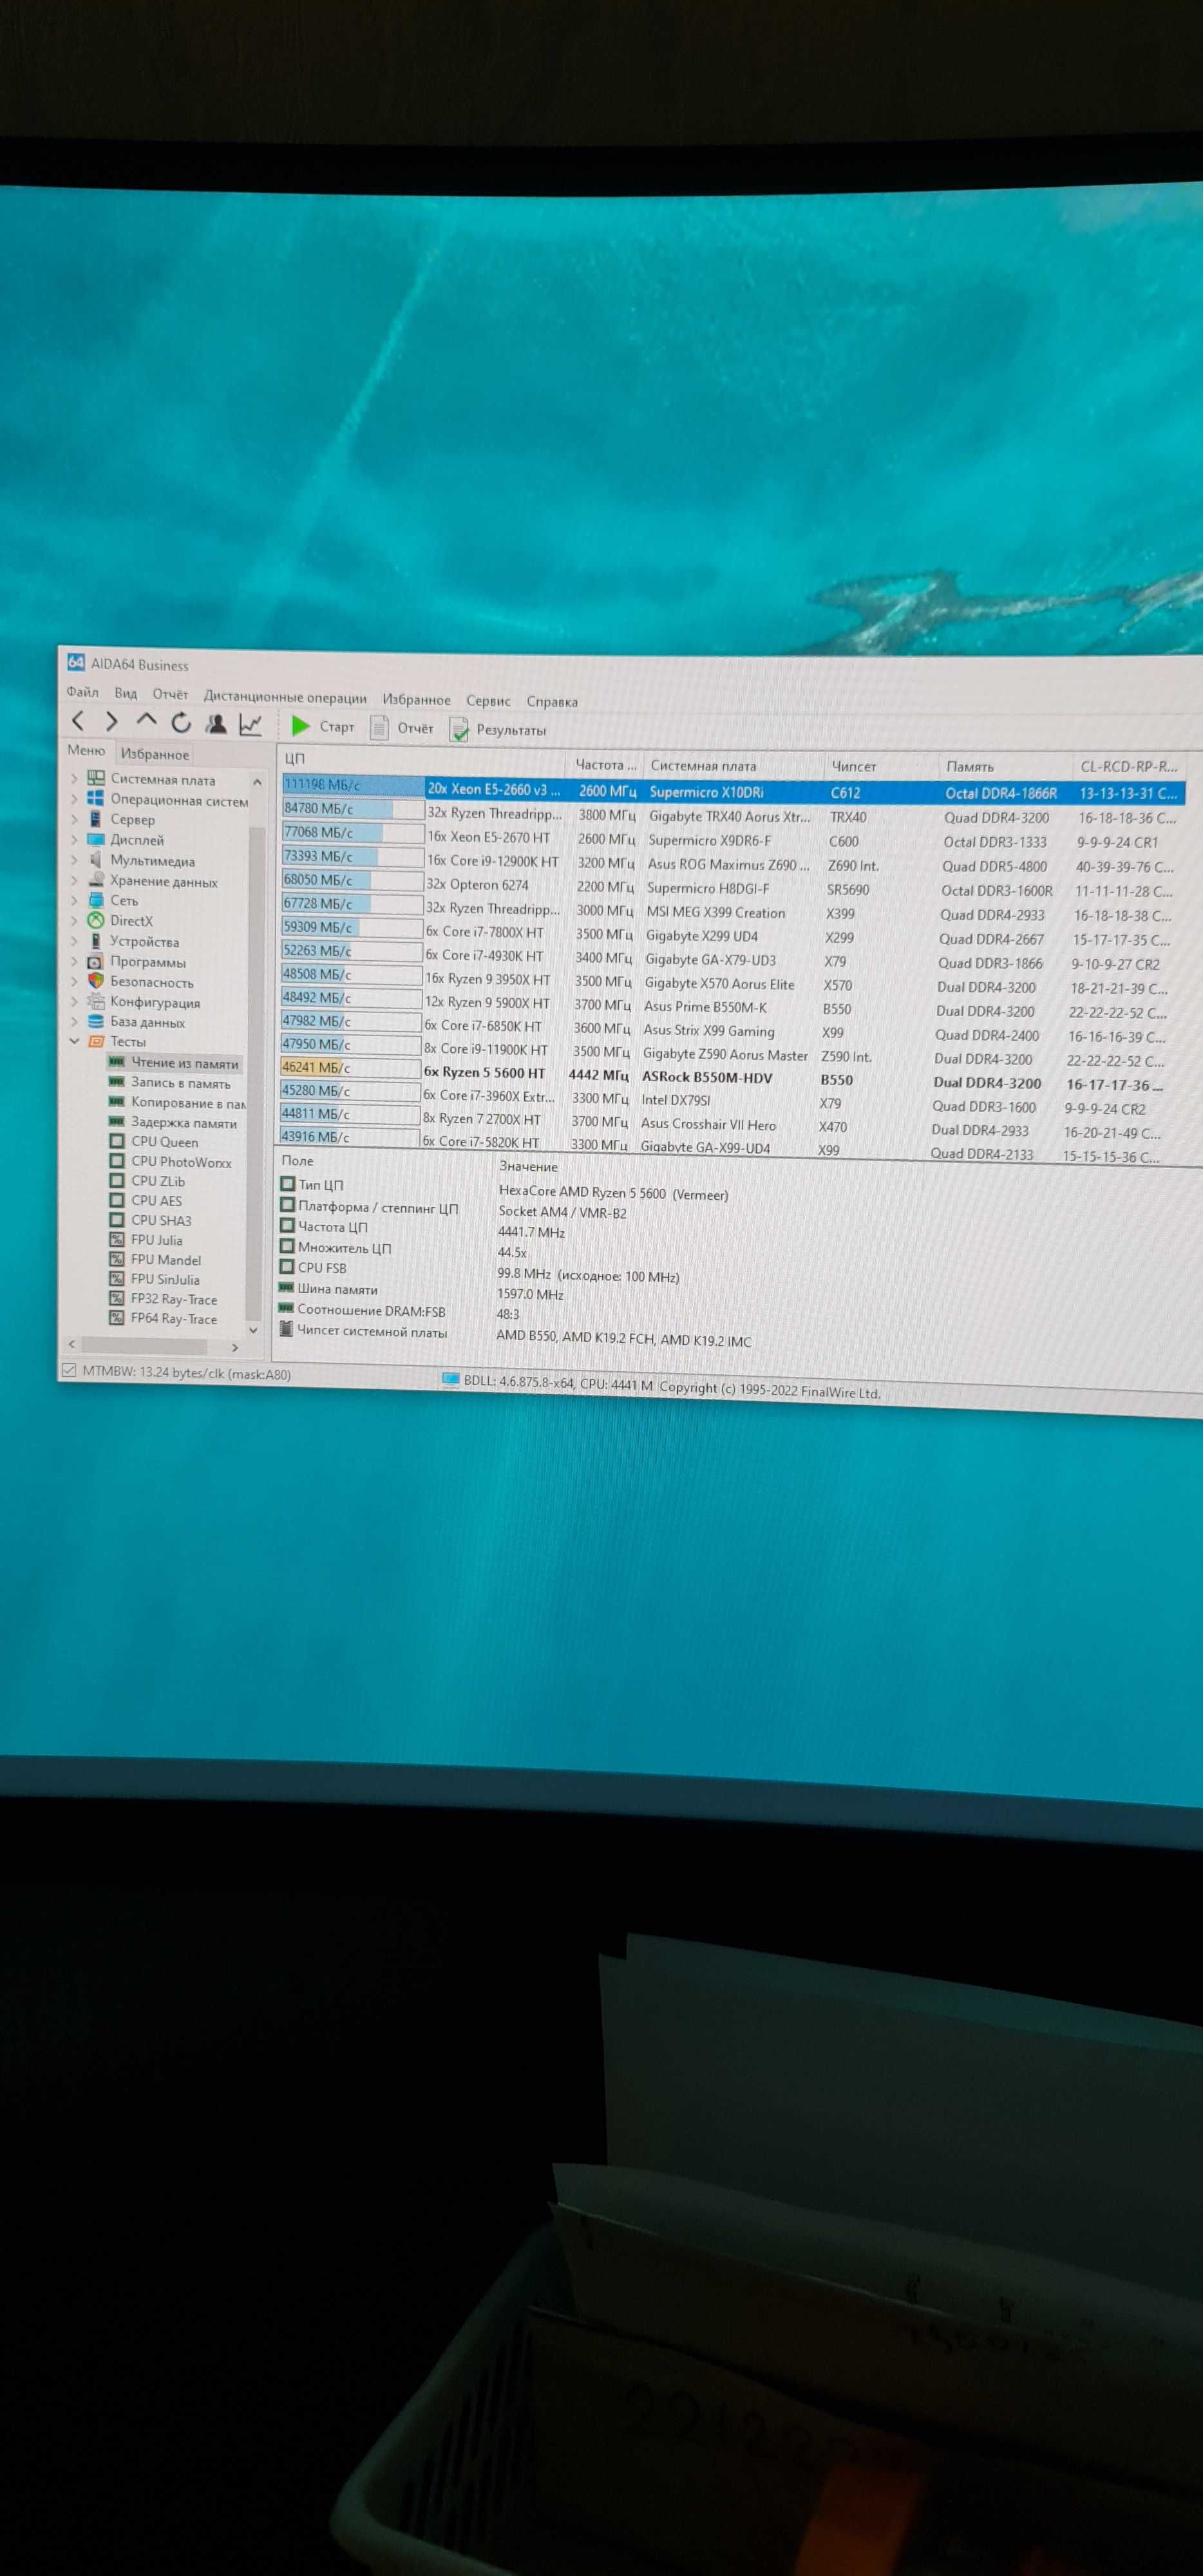Screen dimensions: 1203x2576
Task: Open the Копирование в память test
Action: coord(187,1103)
